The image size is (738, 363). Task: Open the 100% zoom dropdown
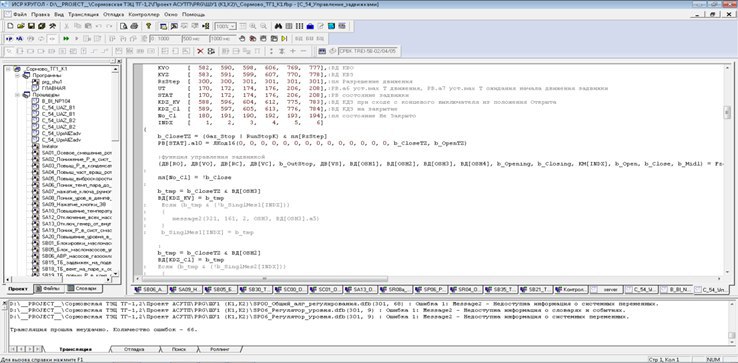pyautogui.click(x=225, y=26)
